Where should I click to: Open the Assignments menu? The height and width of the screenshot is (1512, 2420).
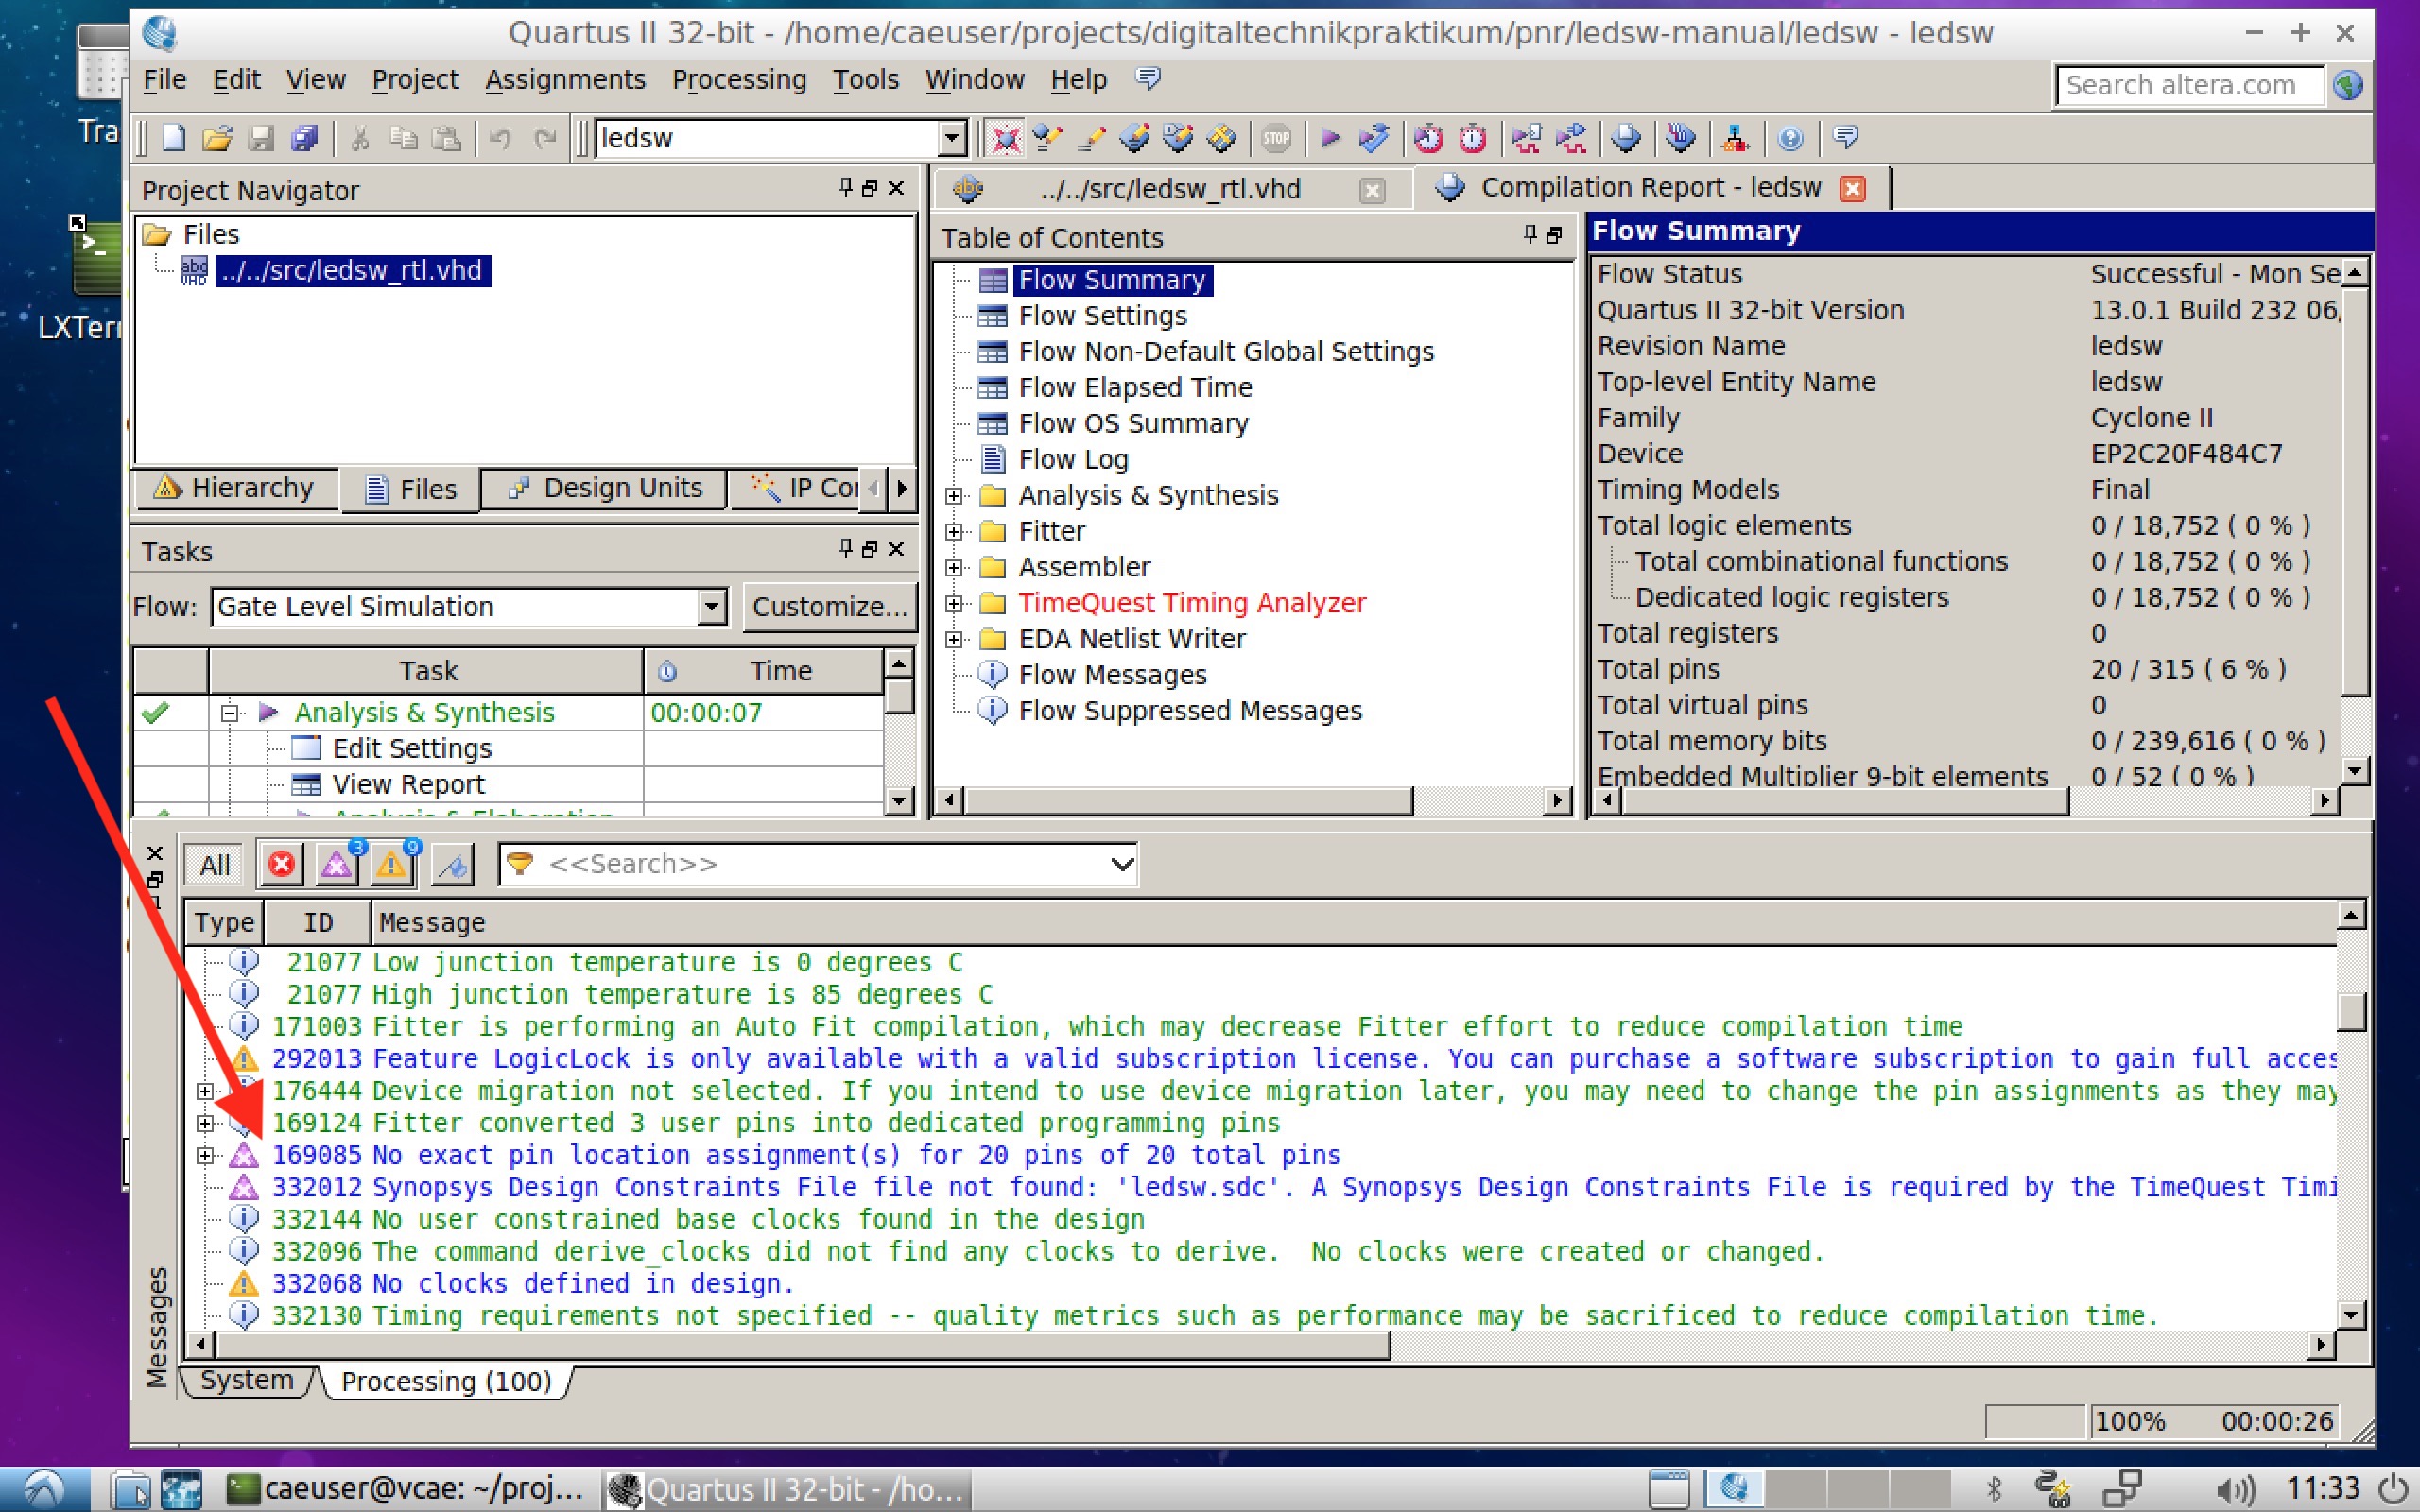pos(565,80)
